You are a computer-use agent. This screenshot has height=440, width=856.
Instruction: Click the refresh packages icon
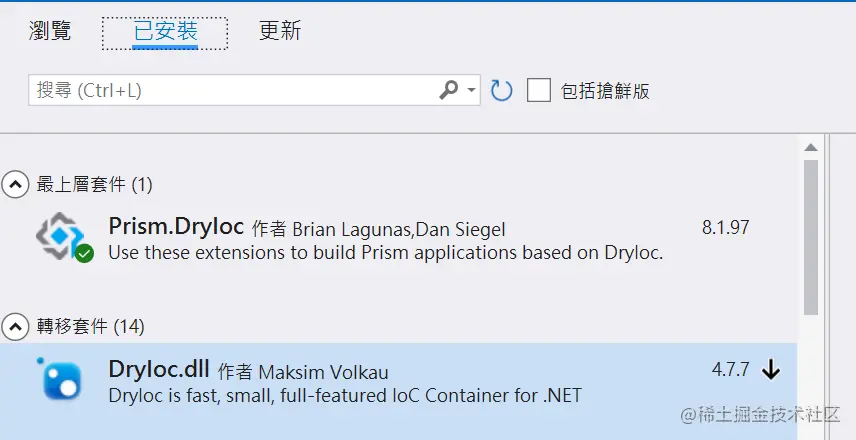[x=501, y=91]
